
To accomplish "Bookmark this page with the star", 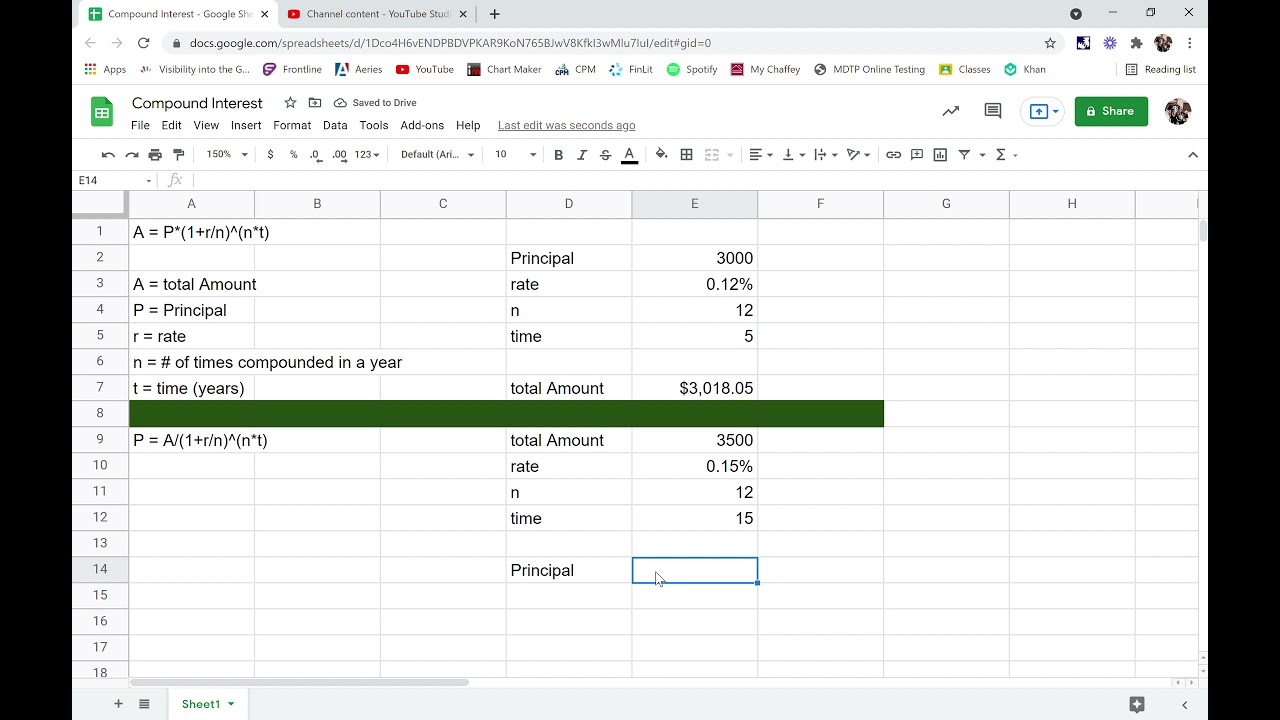I will (x=1050, y=43).
